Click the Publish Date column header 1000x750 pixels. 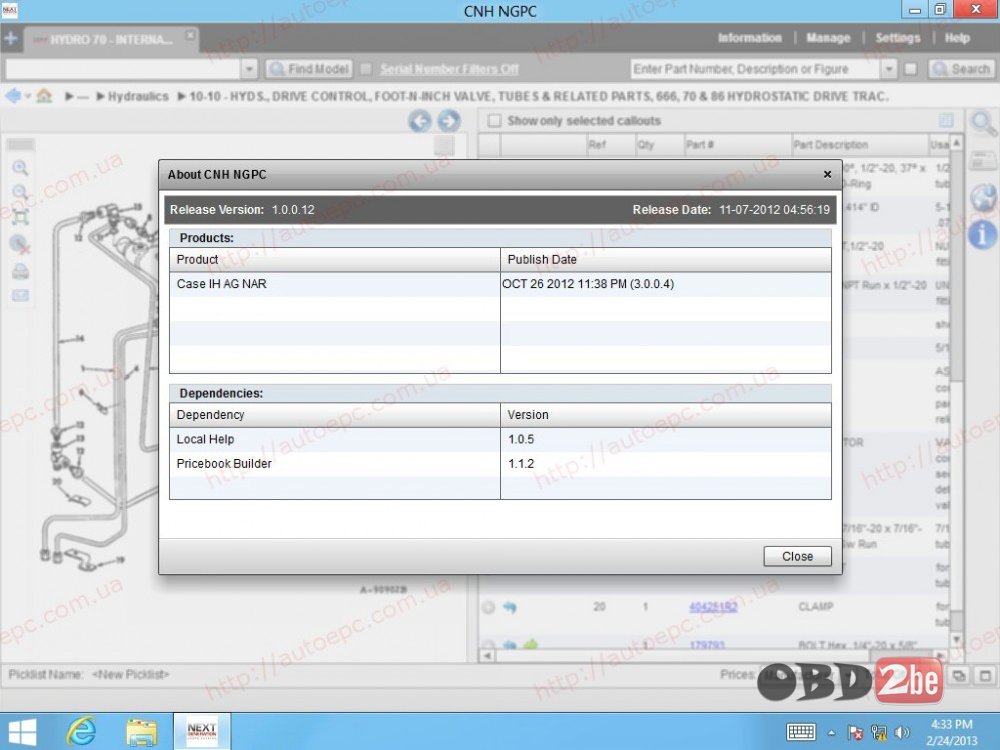666,260
